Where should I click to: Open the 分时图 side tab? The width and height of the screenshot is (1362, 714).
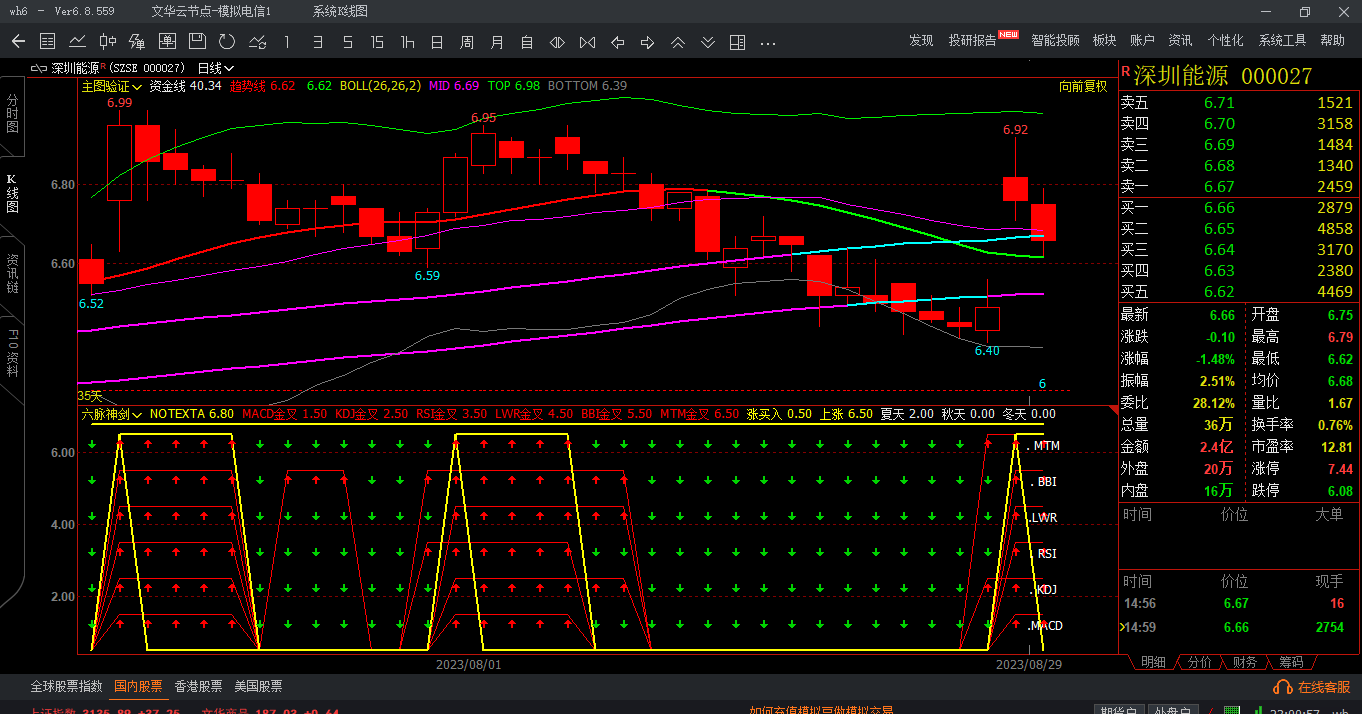(13, 115)
